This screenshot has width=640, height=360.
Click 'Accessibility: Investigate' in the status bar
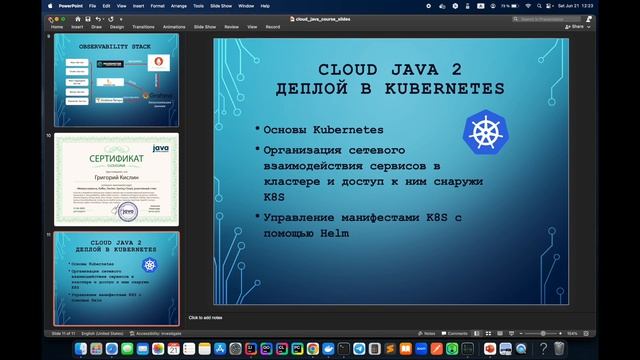(156, 333)
